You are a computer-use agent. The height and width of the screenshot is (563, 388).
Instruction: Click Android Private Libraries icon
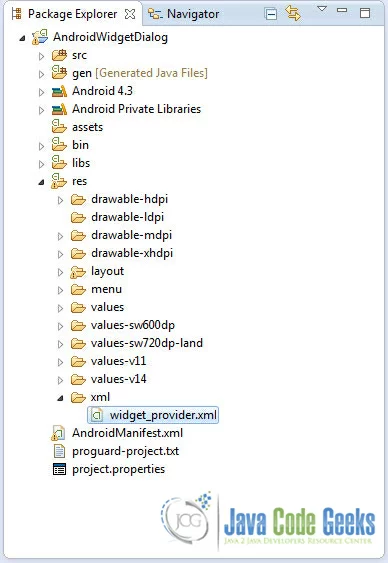tap(59, 109)
